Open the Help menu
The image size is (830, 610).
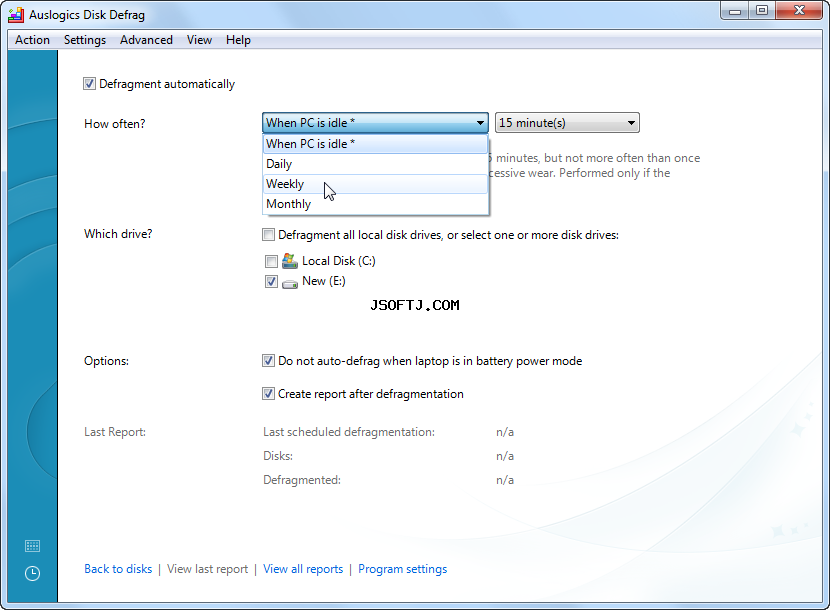[238, 40]
